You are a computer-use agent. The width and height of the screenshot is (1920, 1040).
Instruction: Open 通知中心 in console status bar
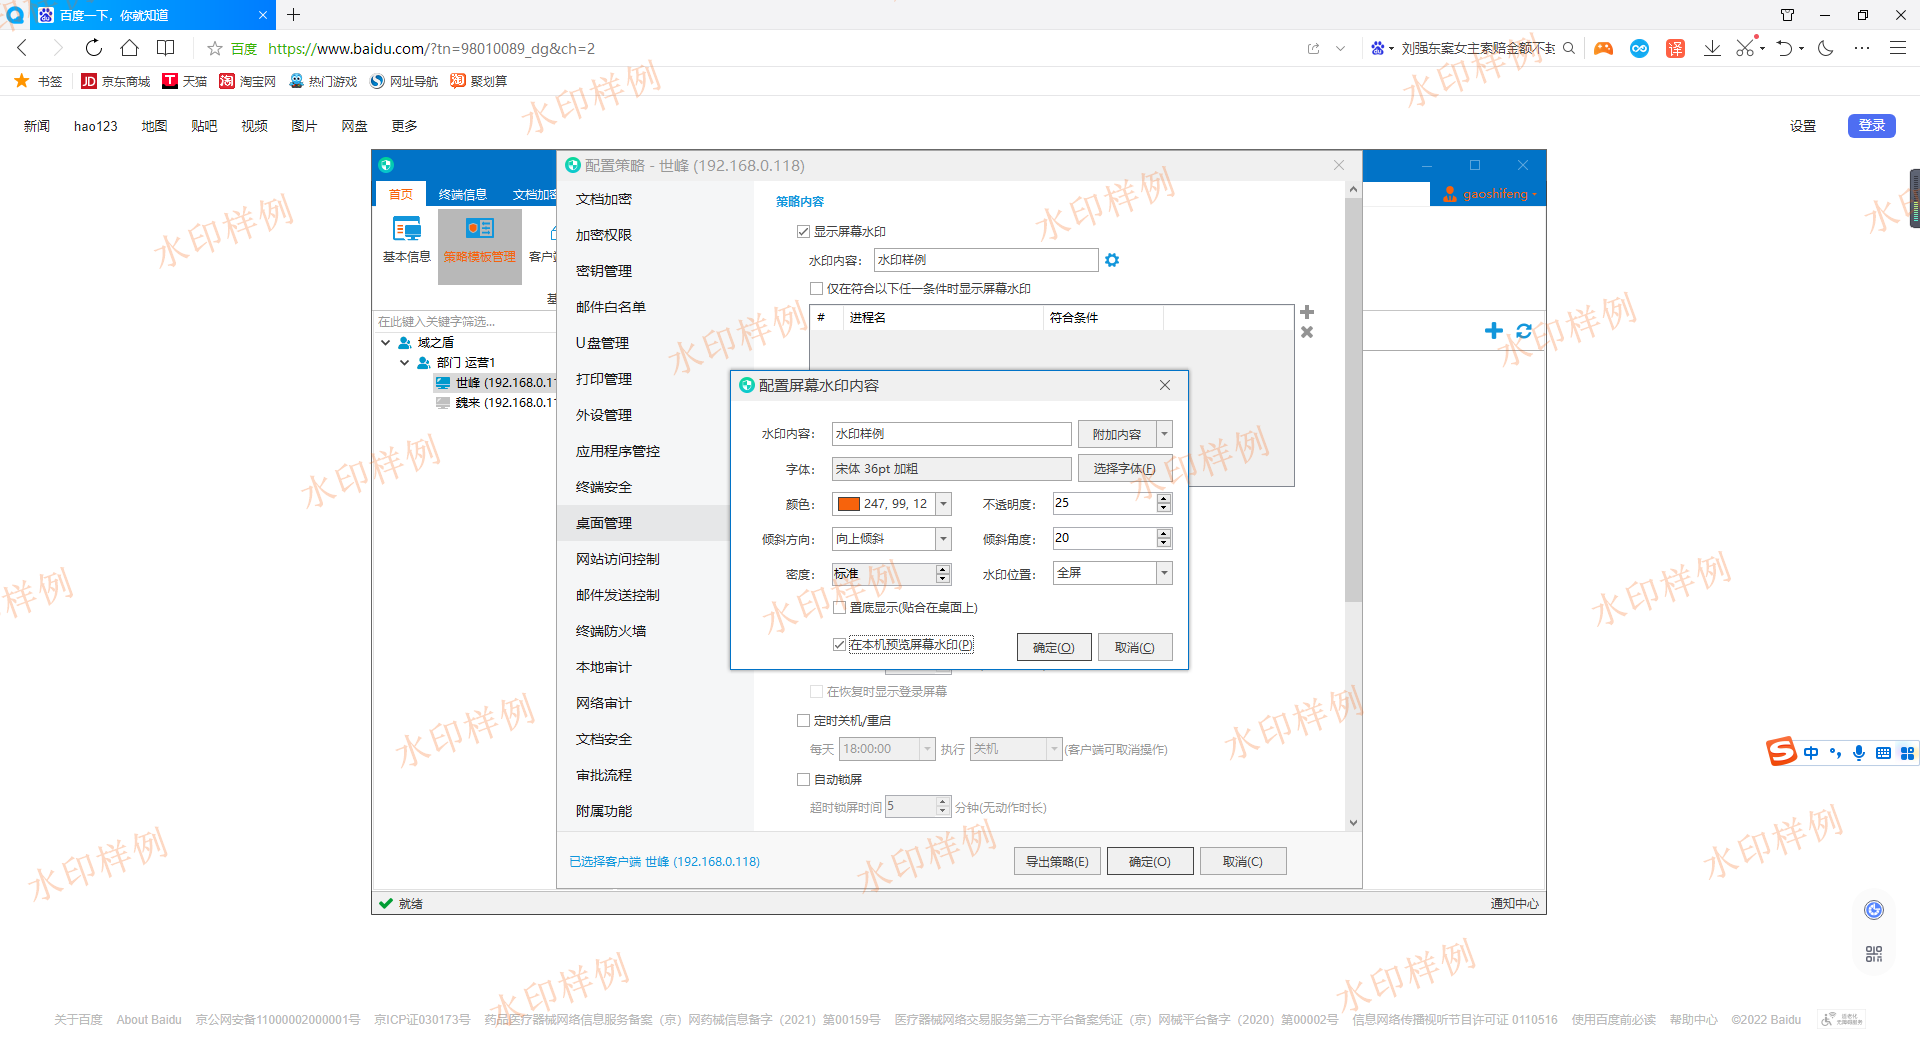(x=1515, y=904)
